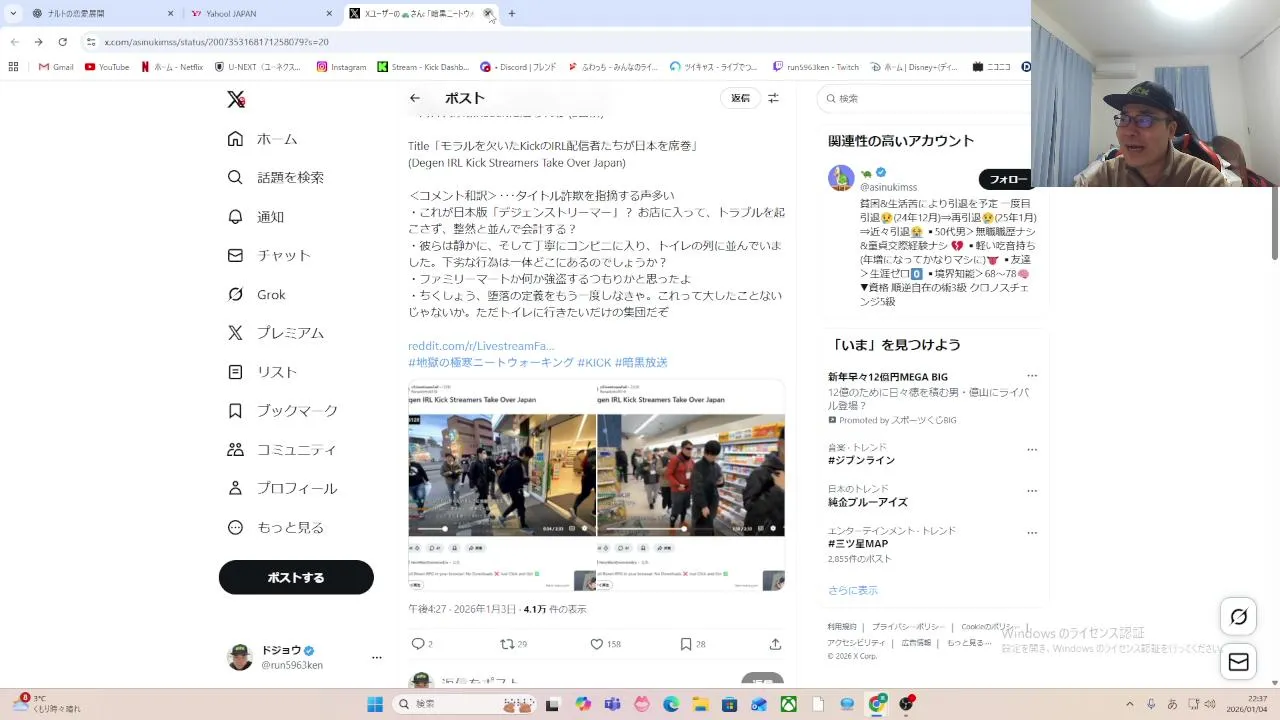The width and height of the screenshot is (1280, 720).
Task: Go to ブックマーク in sidebar
Action: [282, 411]
